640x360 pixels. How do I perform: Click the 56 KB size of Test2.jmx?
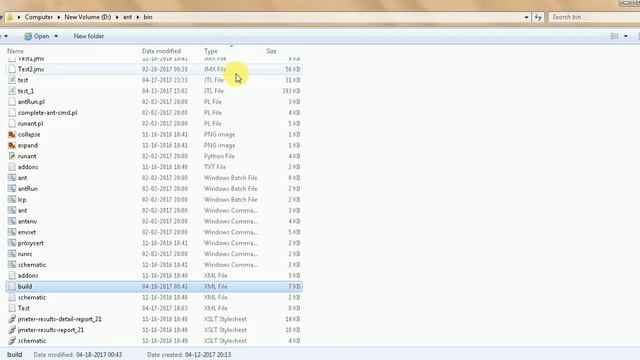293,69
